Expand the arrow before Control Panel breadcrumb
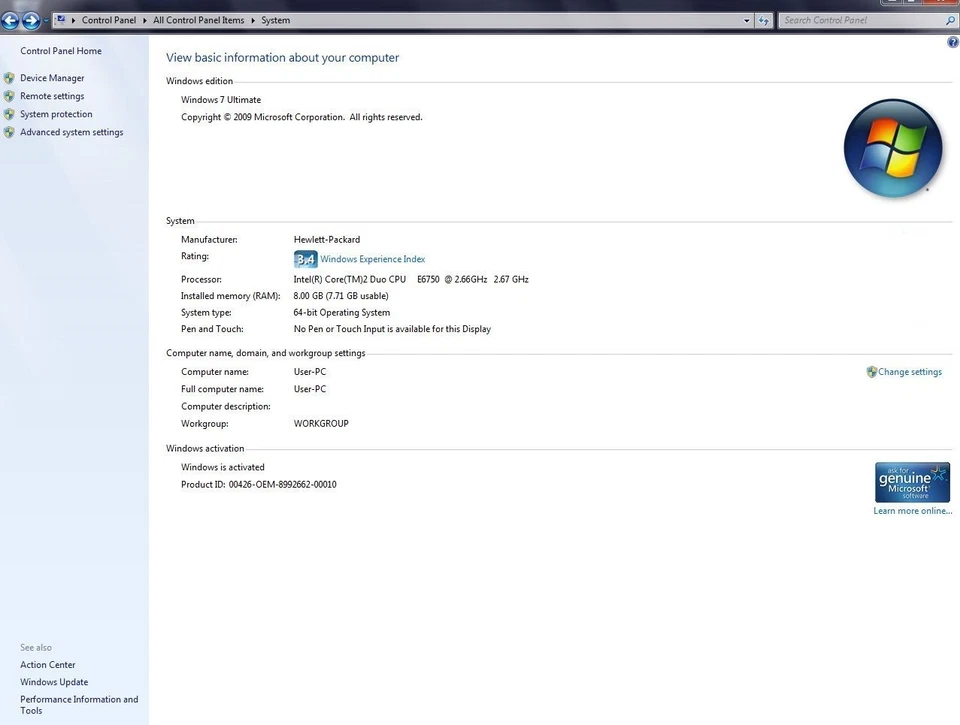960x725 pixels. click(73, 20)
